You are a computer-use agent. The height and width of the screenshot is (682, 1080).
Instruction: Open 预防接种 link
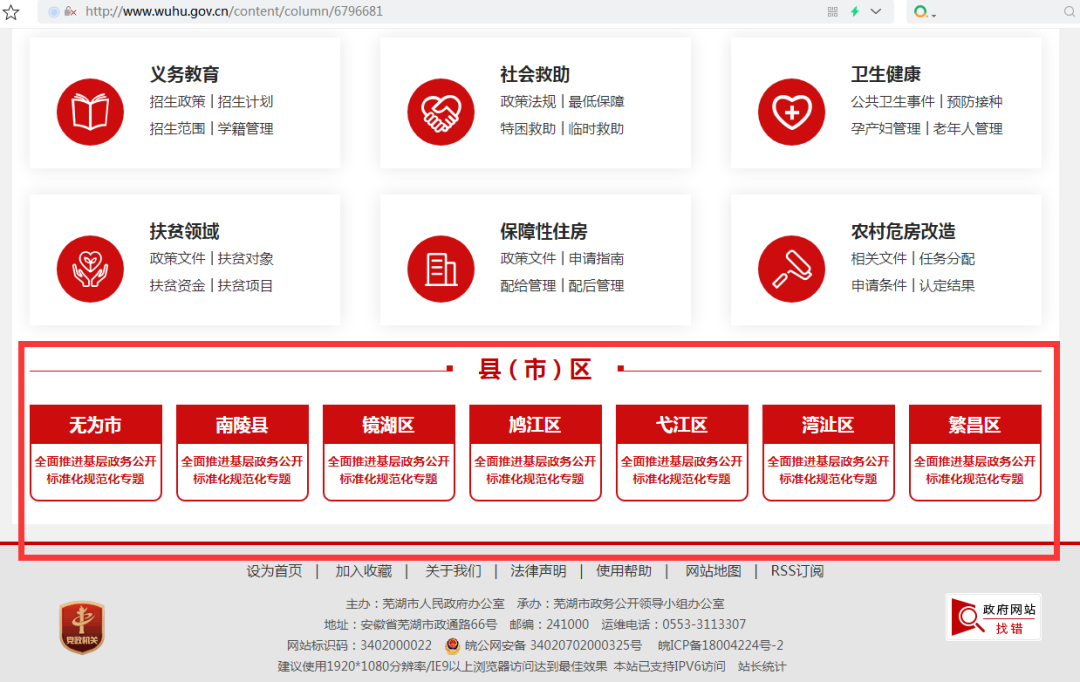(x=974, y=102)
